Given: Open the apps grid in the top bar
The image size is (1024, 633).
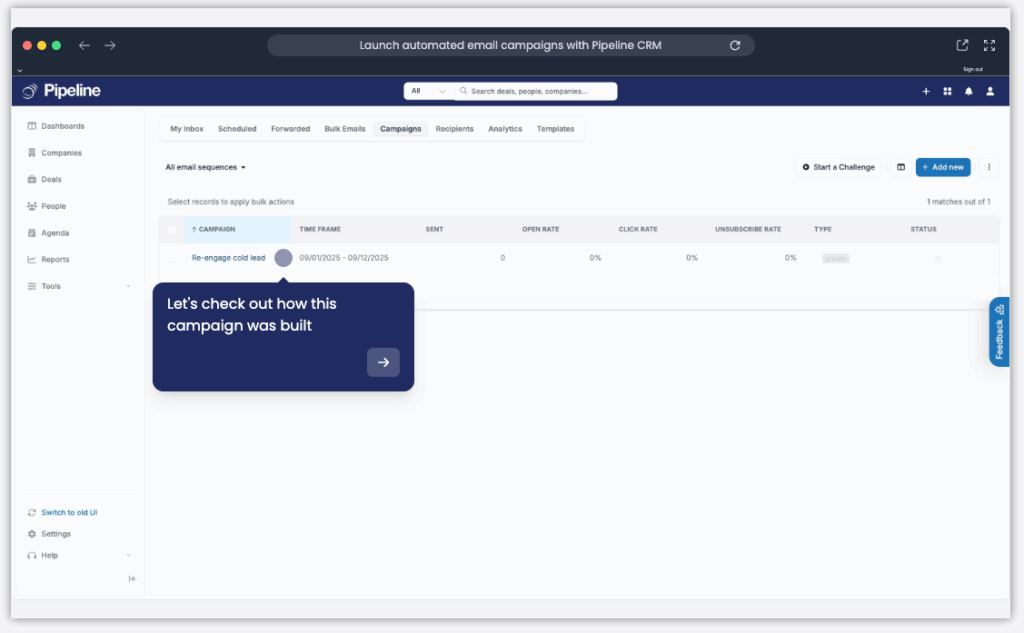Looking at the screenshot, I should pyautogui.click(x=947, y=91).
